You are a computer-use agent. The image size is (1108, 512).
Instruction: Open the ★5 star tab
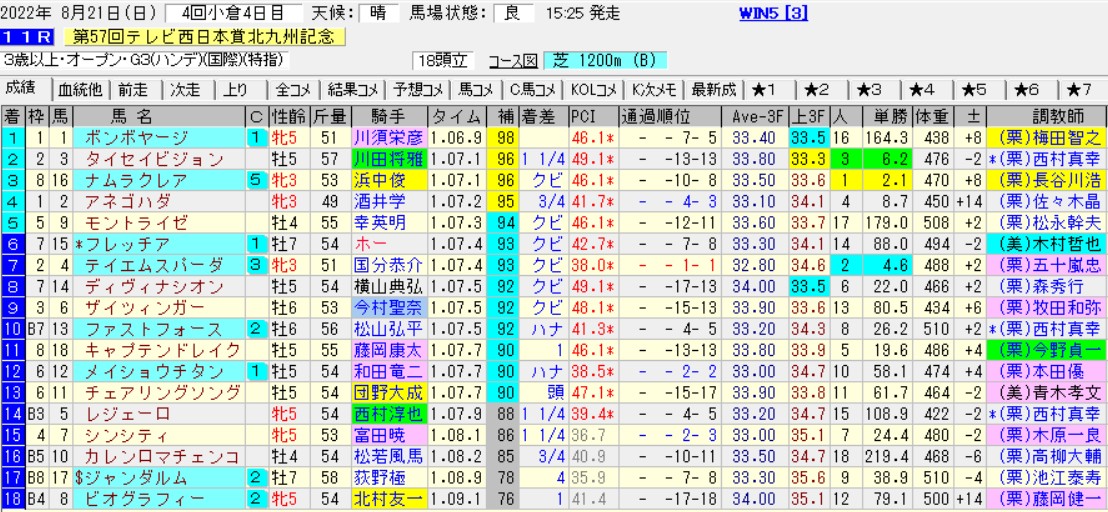tap(966, 88)
